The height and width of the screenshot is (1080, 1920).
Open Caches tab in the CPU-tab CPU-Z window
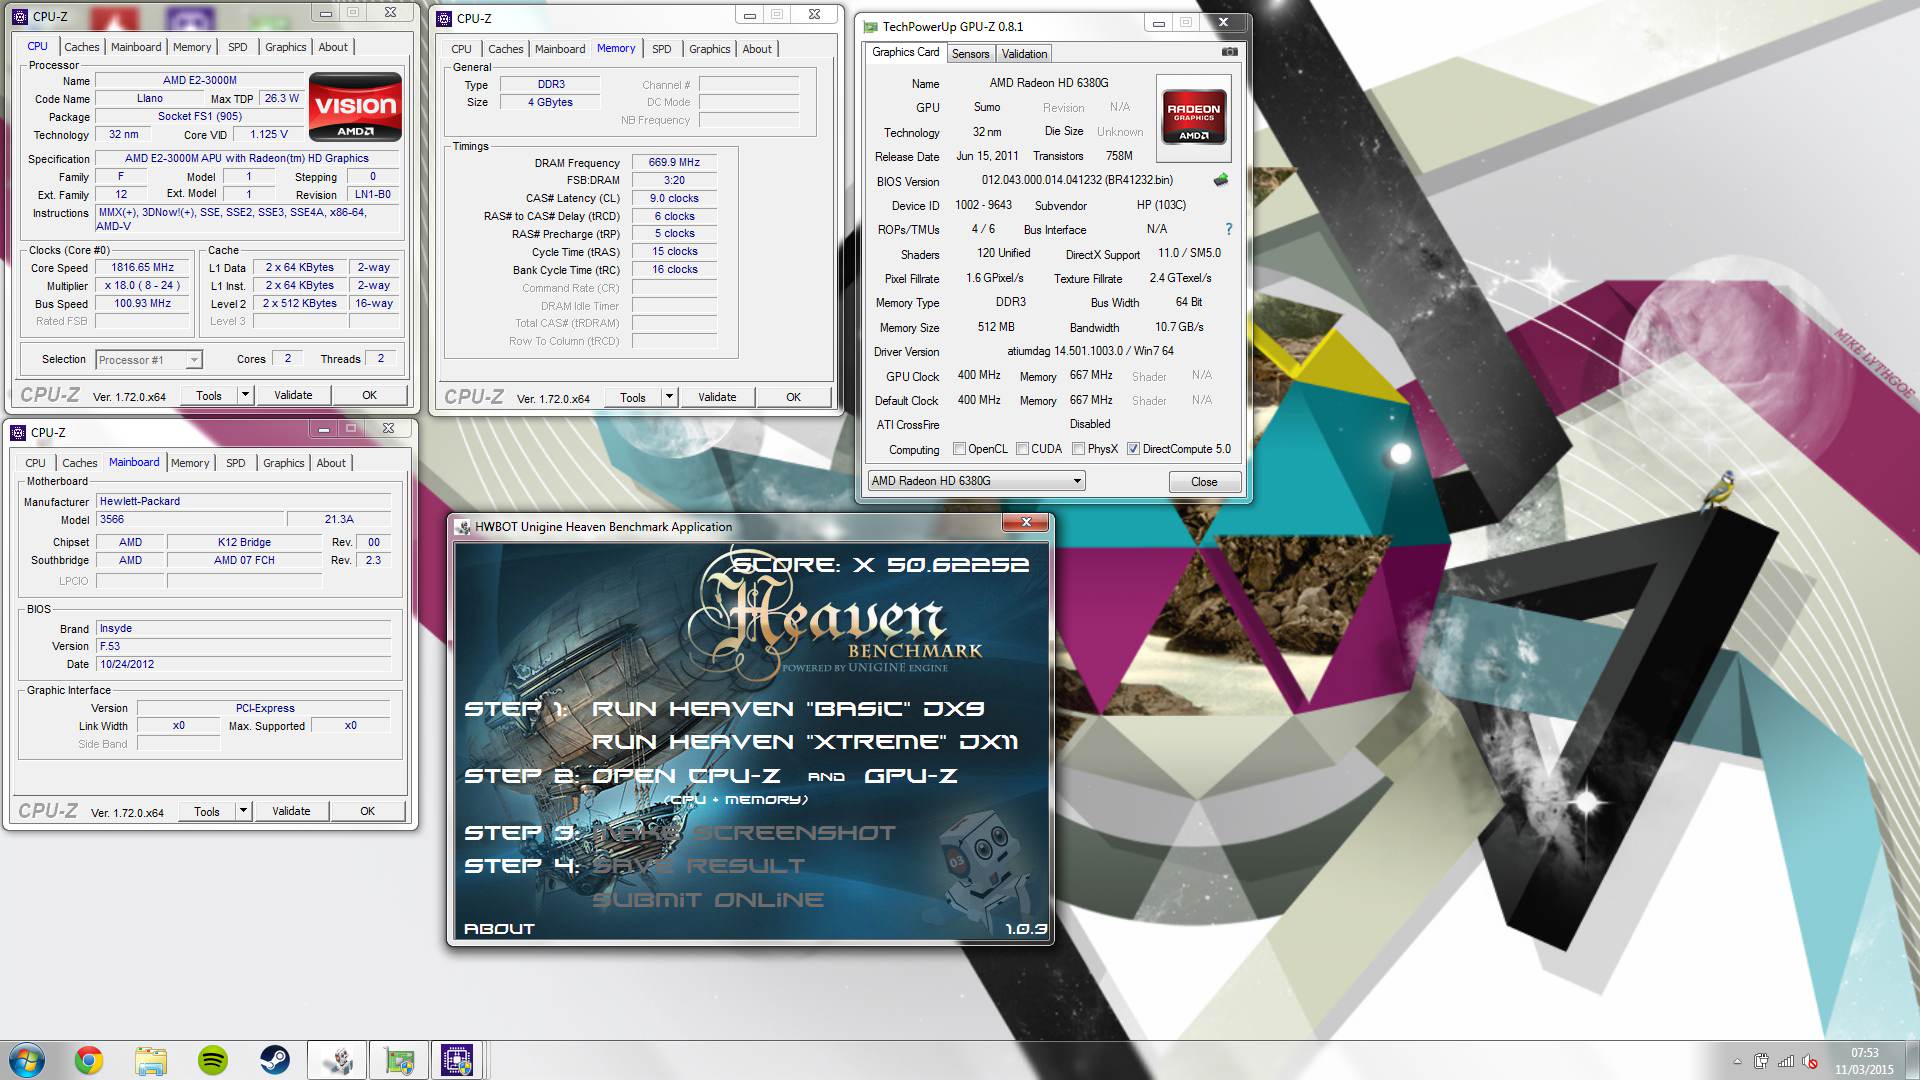82,47
